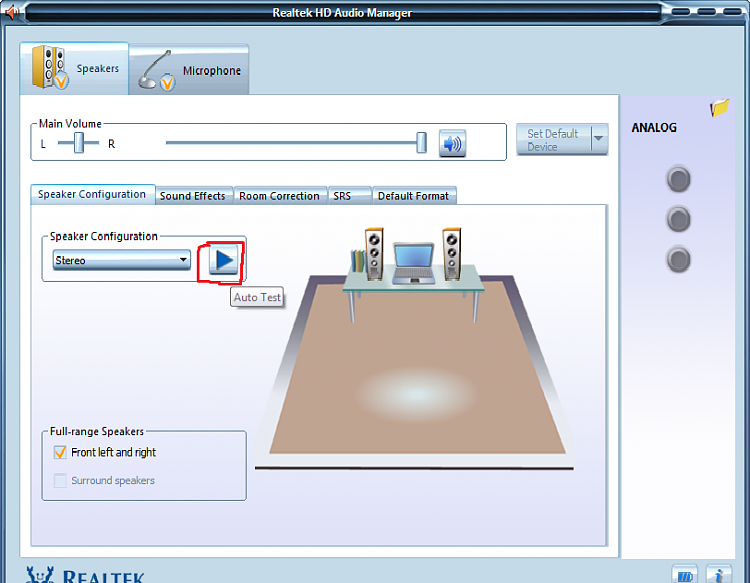
Task: Open the SRS tab
Action: pos(349,196)
